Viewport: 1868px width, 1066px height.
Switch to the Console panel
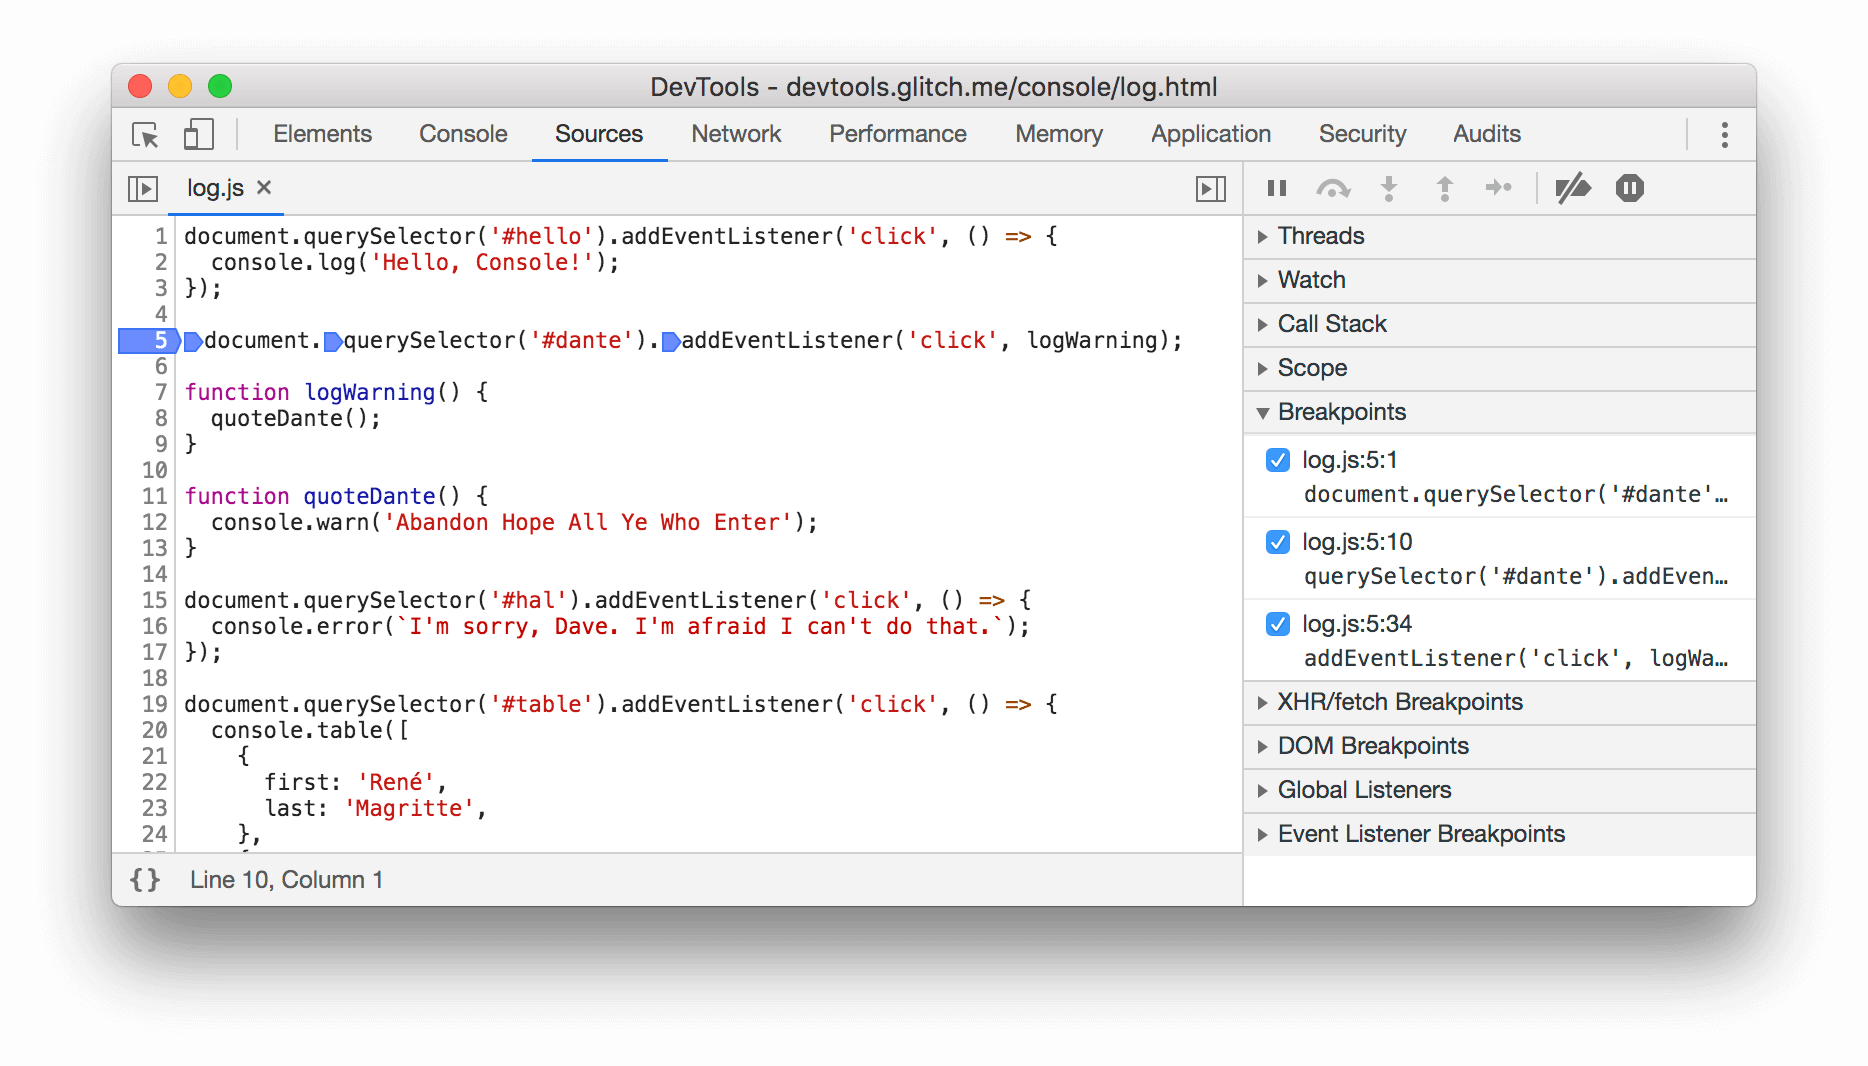point(462,134)
